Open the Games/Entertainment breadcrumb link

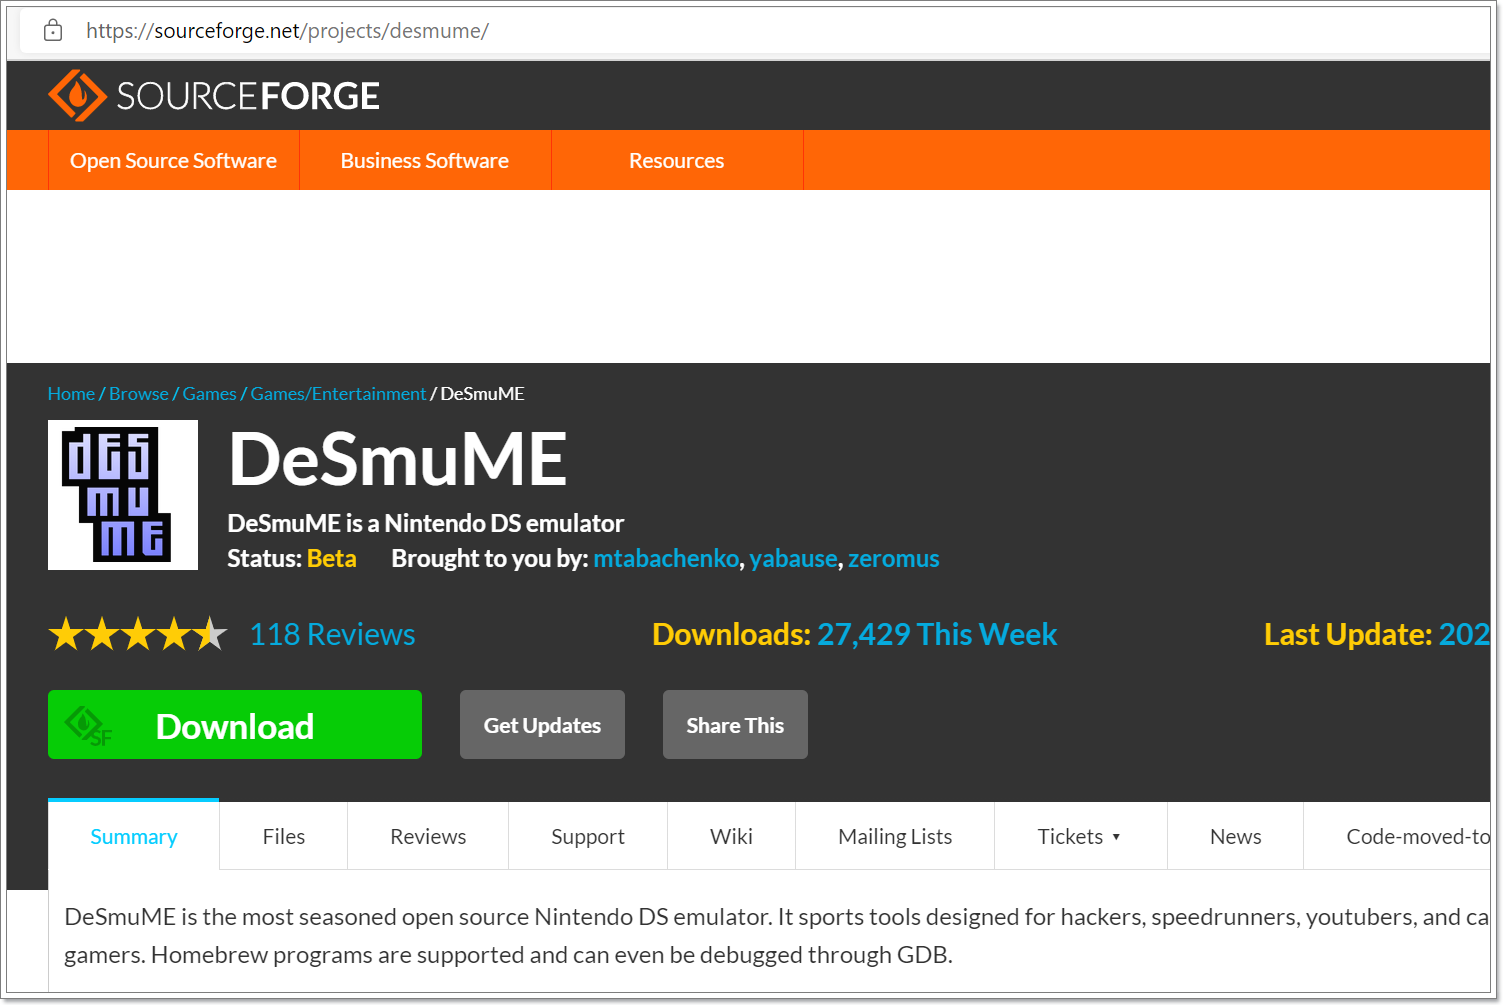338,394
